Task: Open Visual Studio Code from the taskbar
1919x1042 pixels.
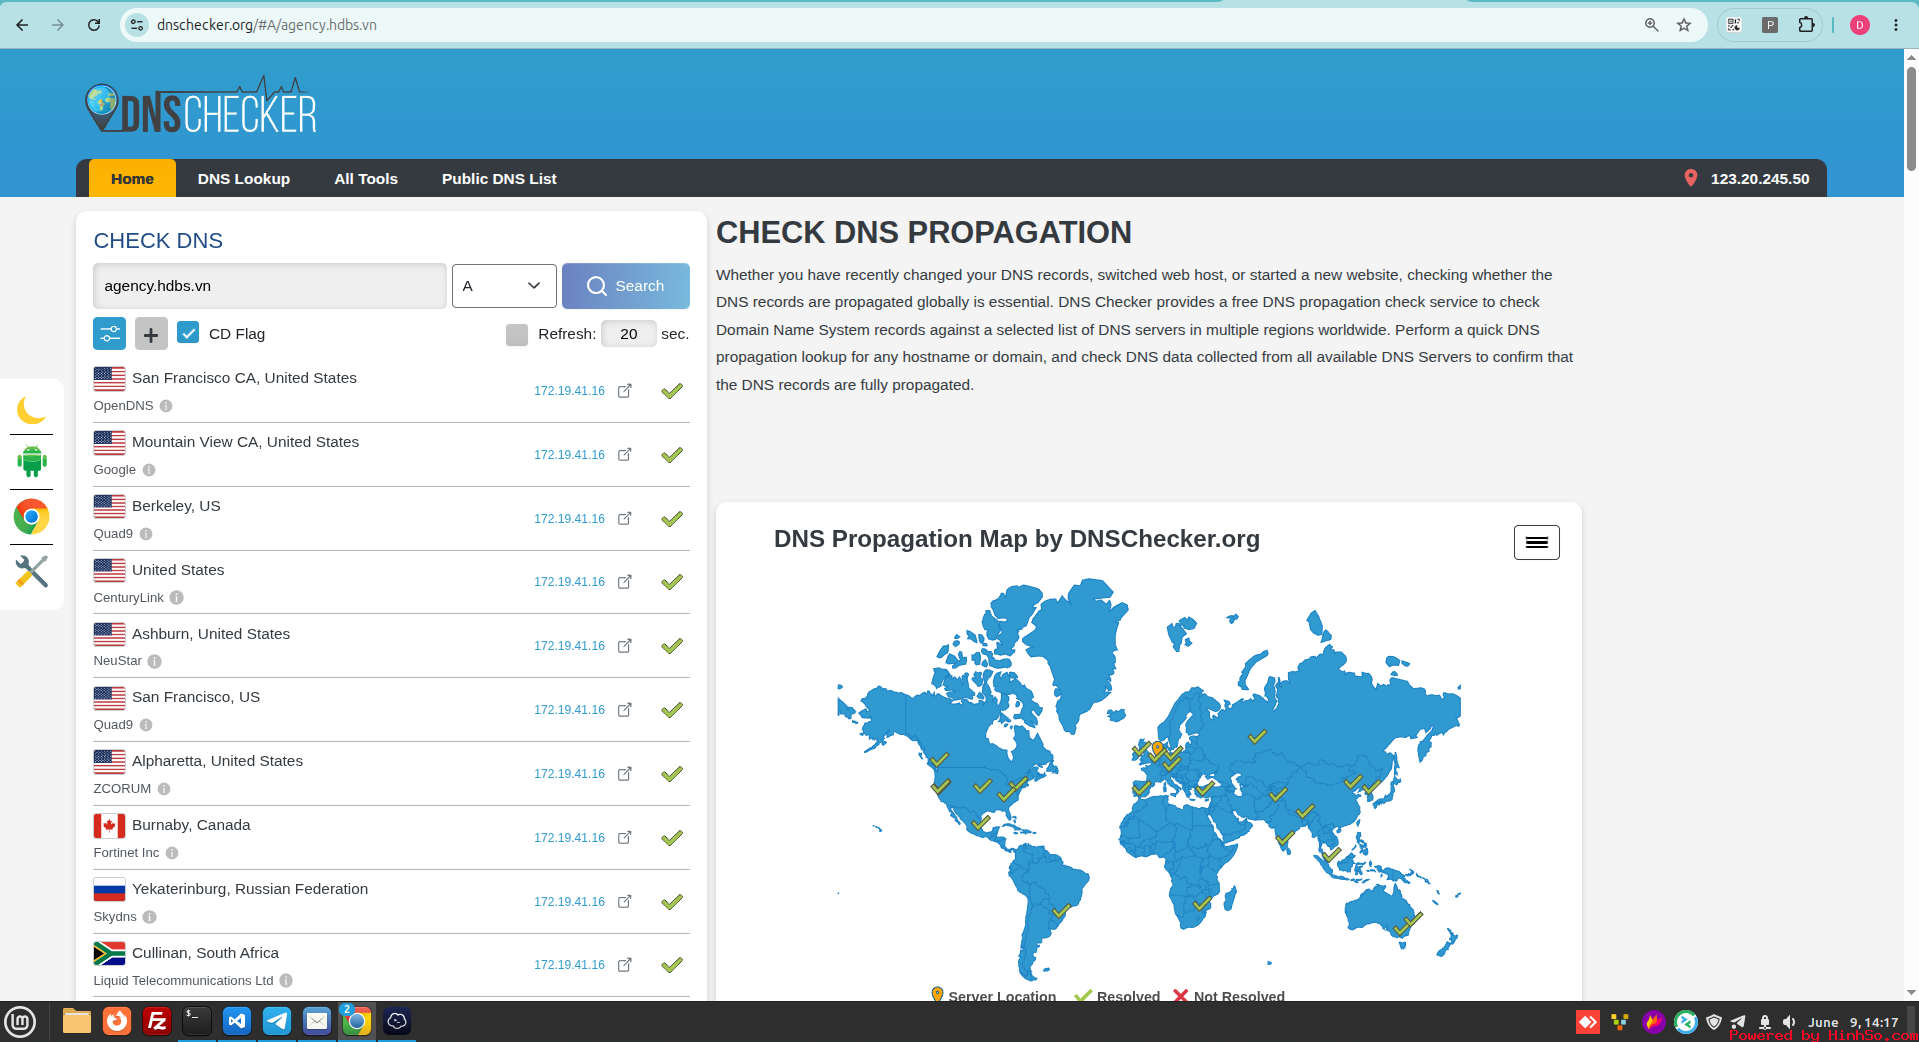Action: coord(237,1021)
